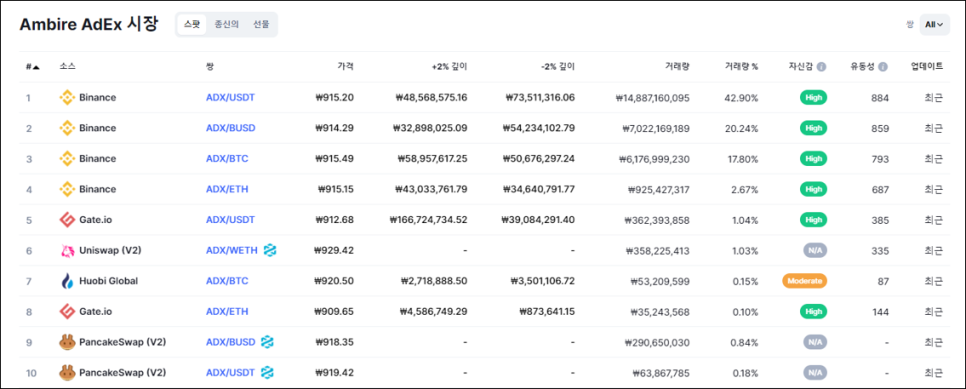Click the info icon next to 자신감
This screenshot has width=966, height=389.
coord(821,67)
